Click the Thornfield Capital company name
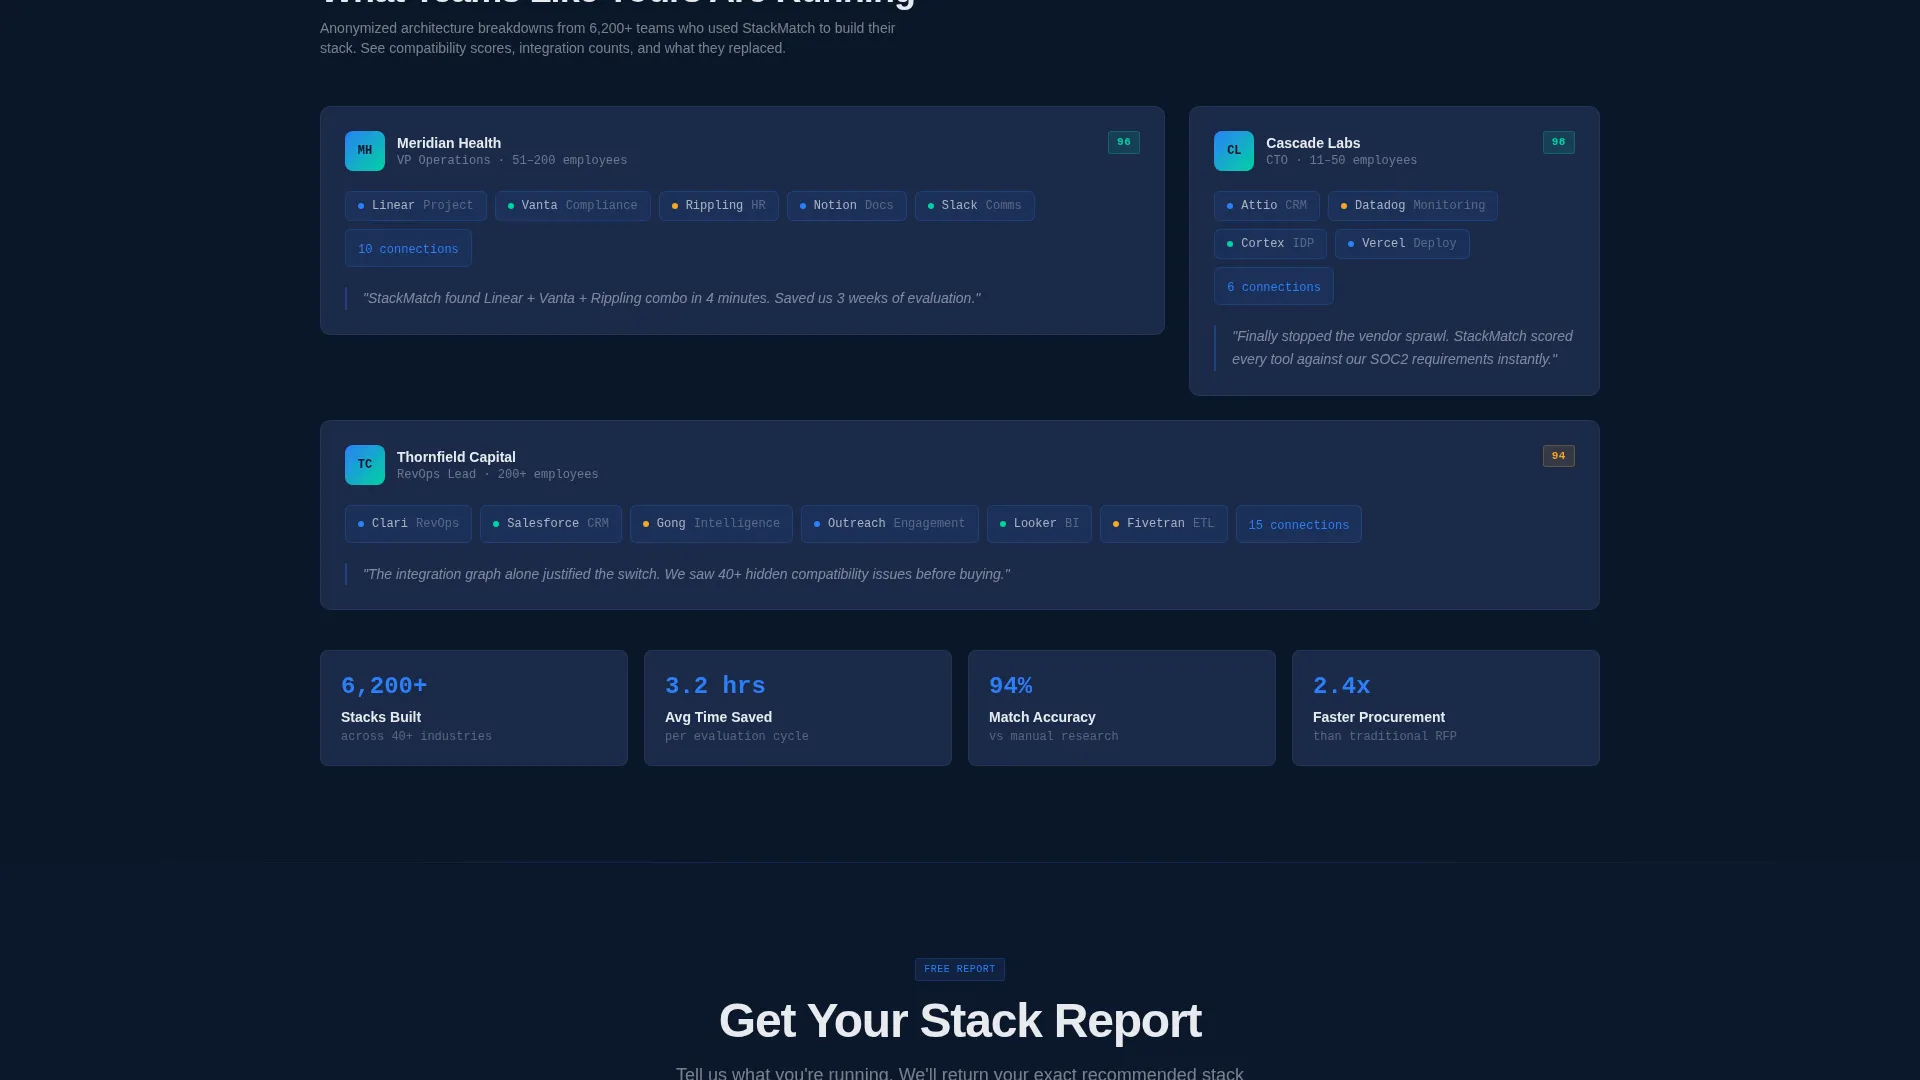 pyautogui.click(x=456, y=457)
